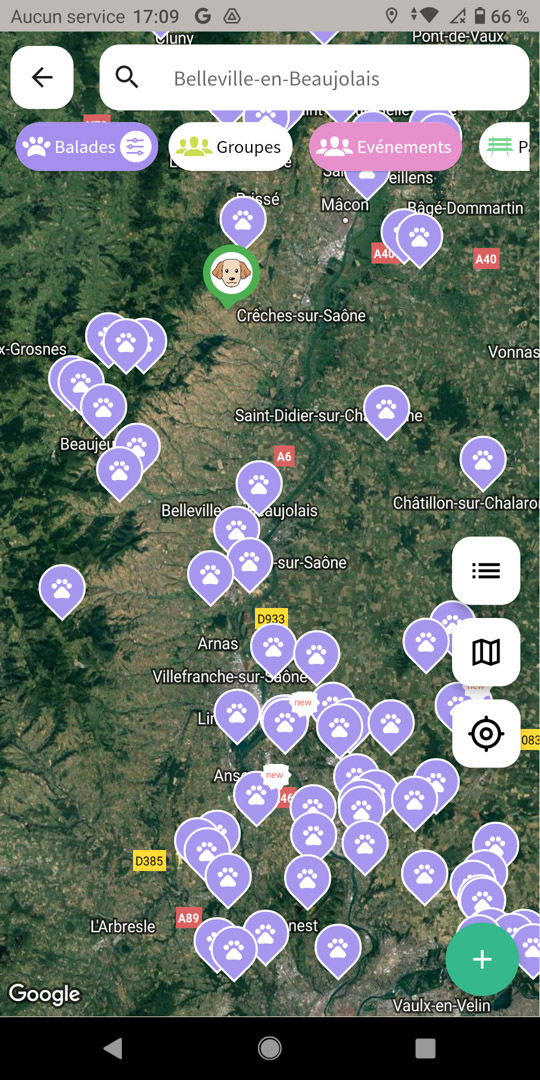Toggle the Groupes filter chip
The image size is (540, 1080).
coord(231,147)
